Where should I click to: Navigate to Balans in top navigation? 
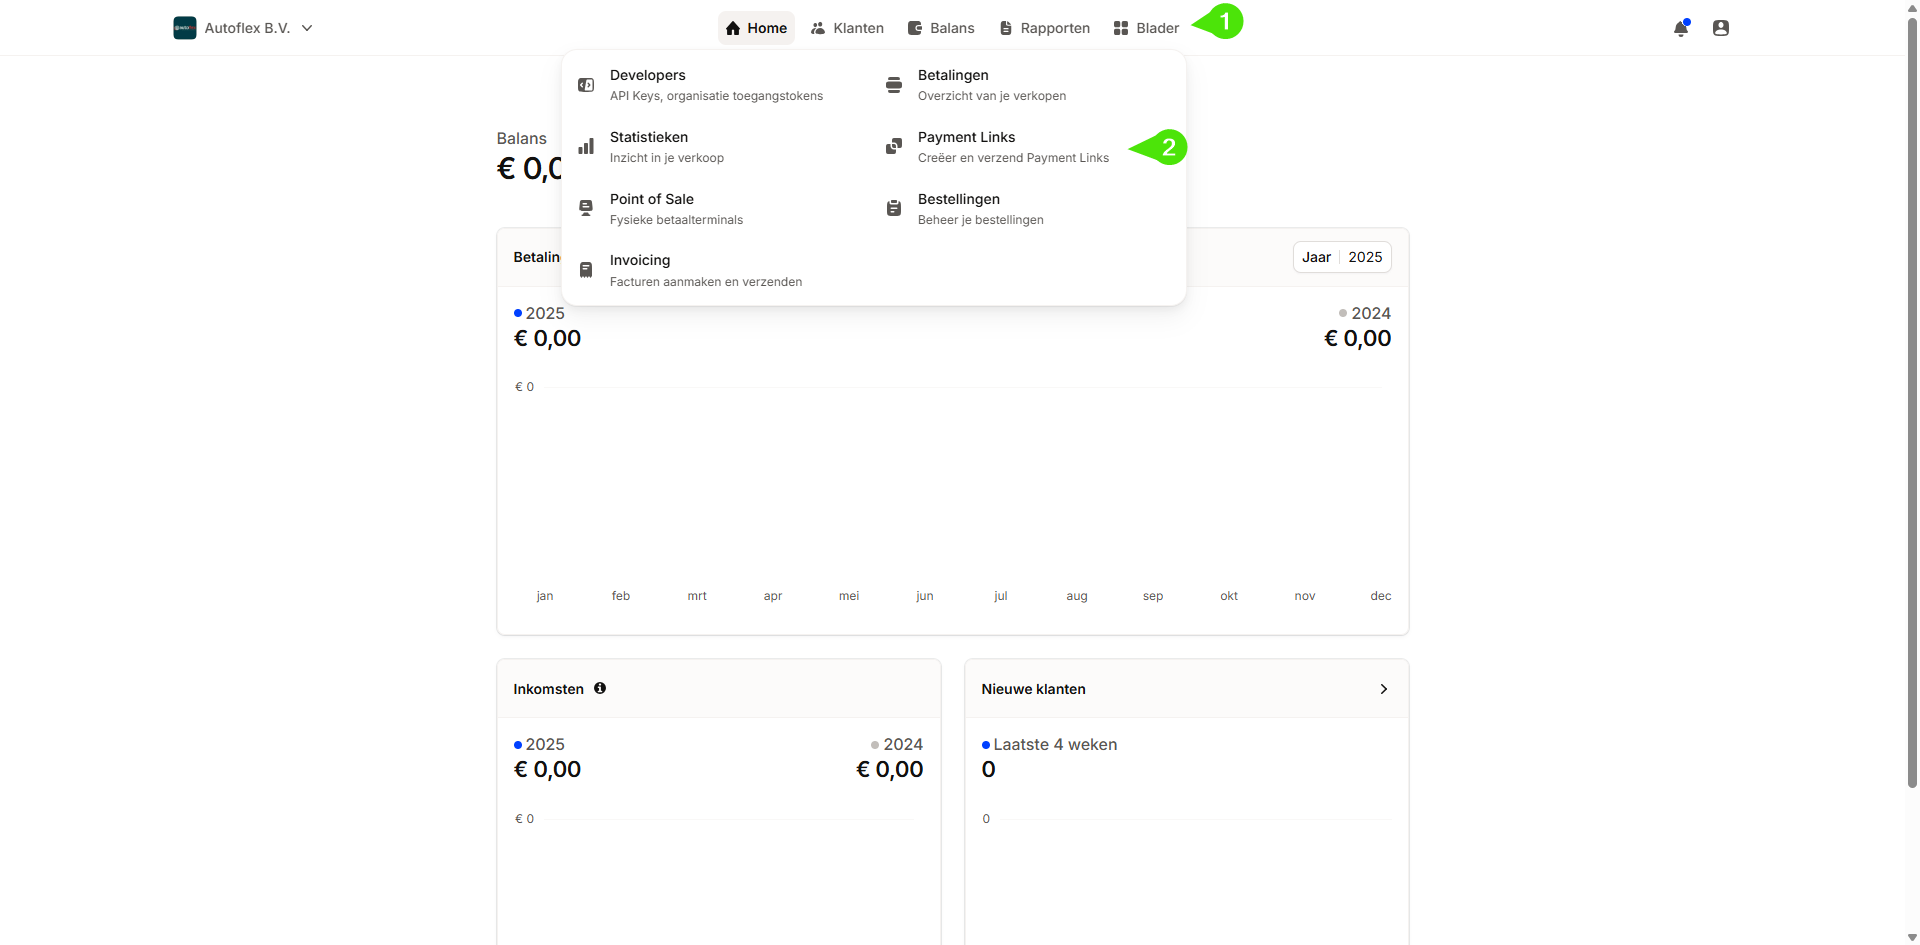point(941,28)
